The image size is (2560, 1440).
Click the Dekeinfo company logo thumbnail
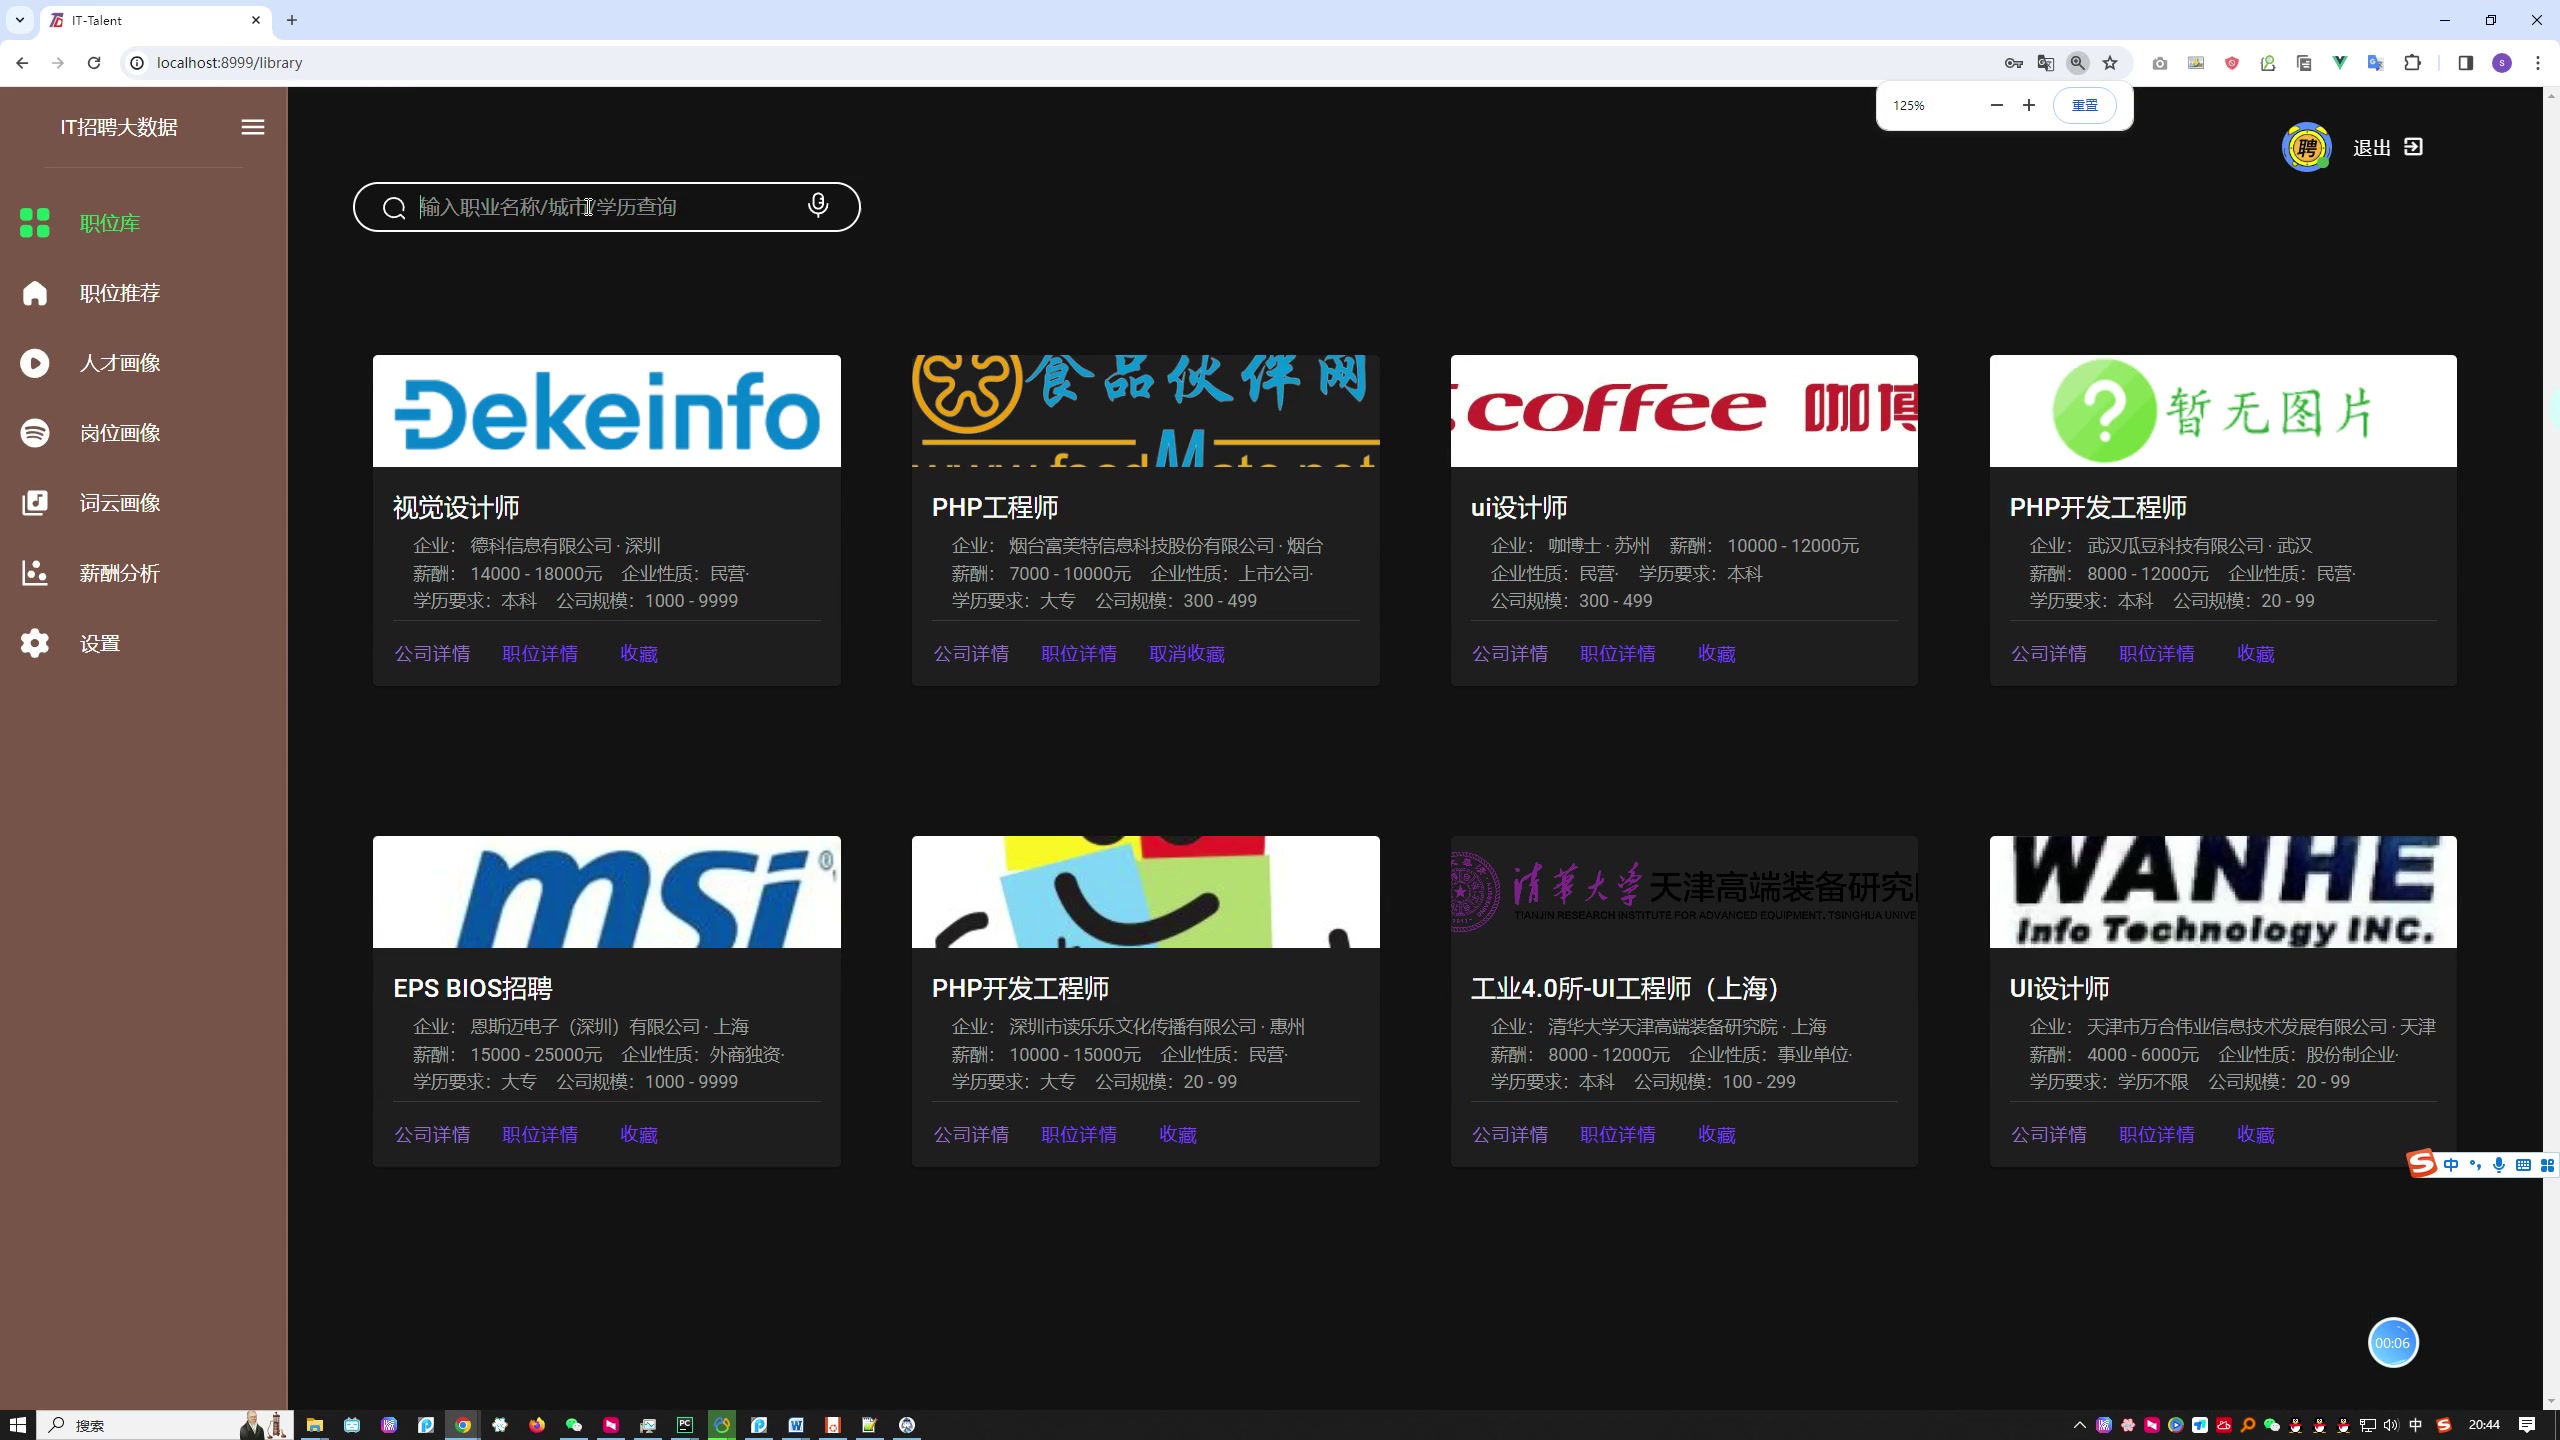click(x=606, y=411)
